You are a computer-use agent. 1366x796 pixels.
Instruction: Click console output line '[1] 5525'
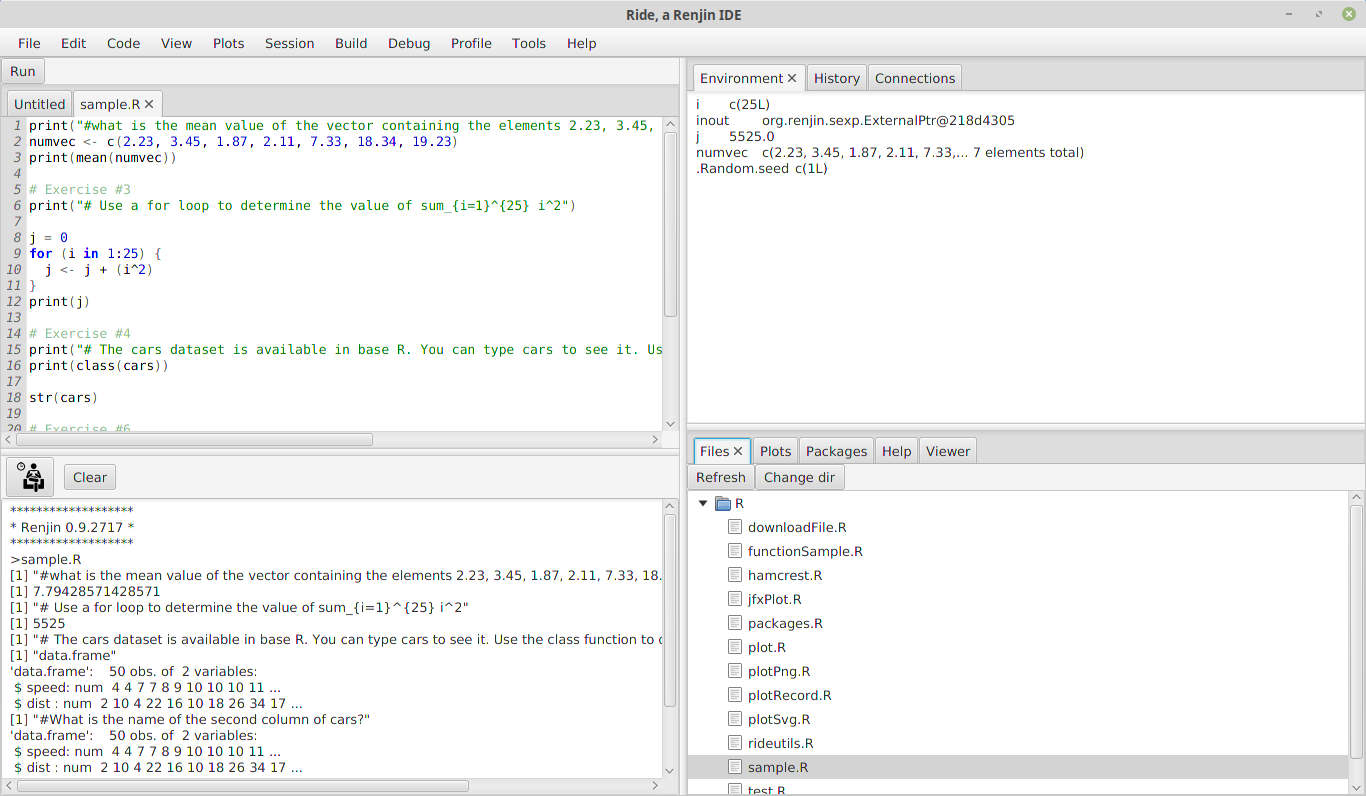click(x=37, y=623)
